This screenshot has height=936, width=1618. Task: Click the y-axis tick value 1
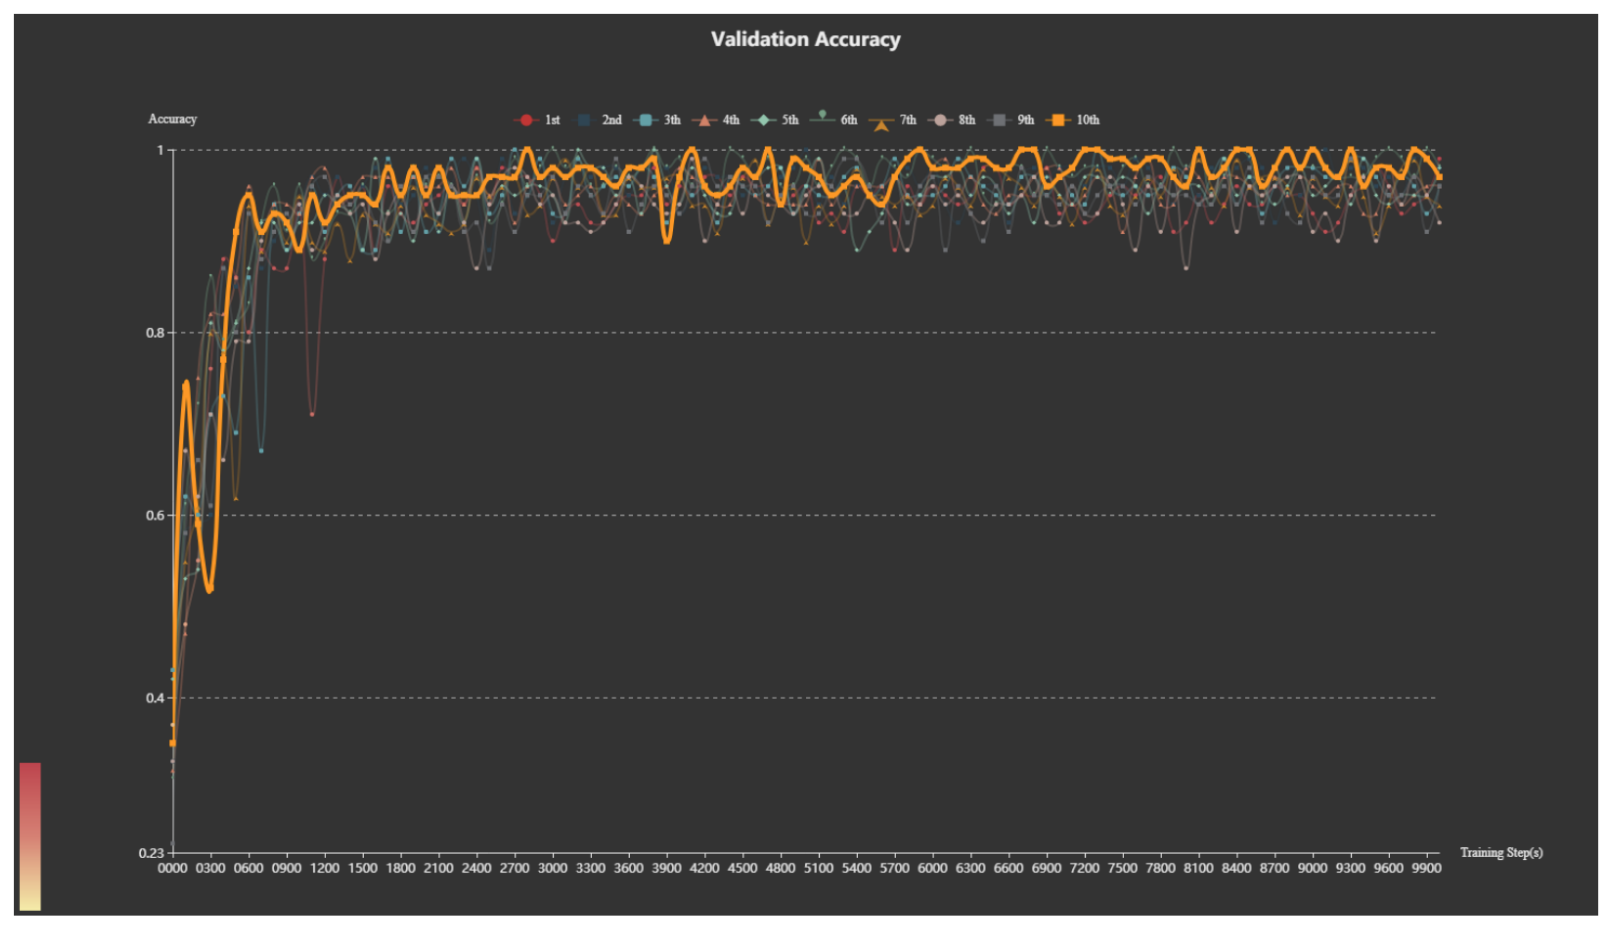160,150
